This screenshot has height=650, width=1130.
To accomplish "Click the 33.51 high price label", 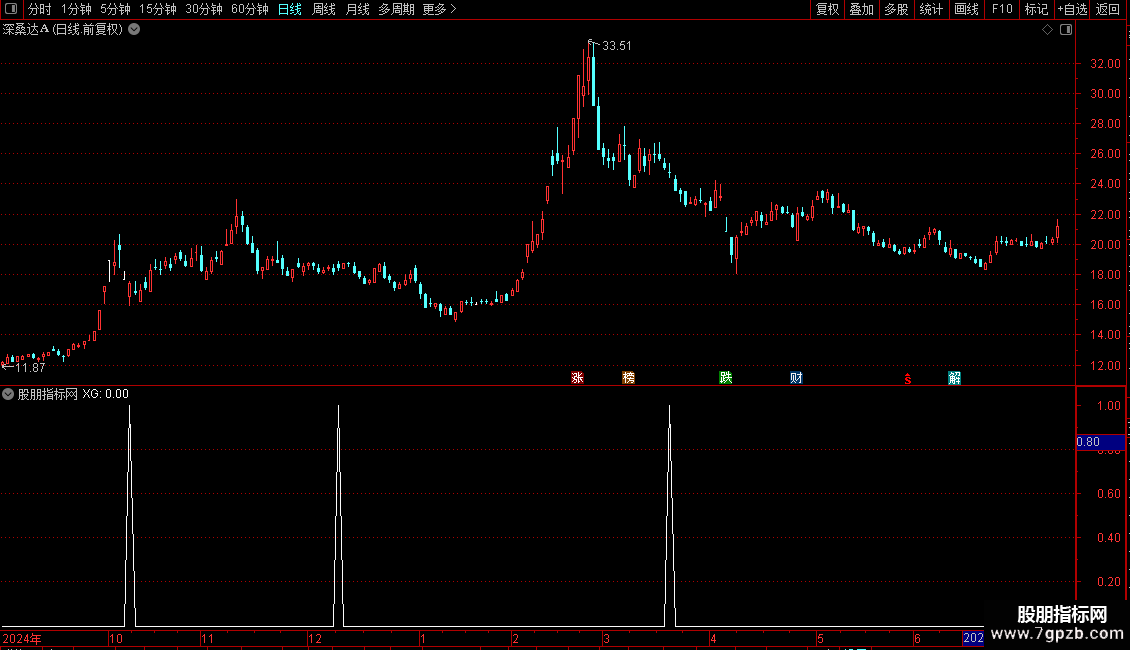I will 617,46.
